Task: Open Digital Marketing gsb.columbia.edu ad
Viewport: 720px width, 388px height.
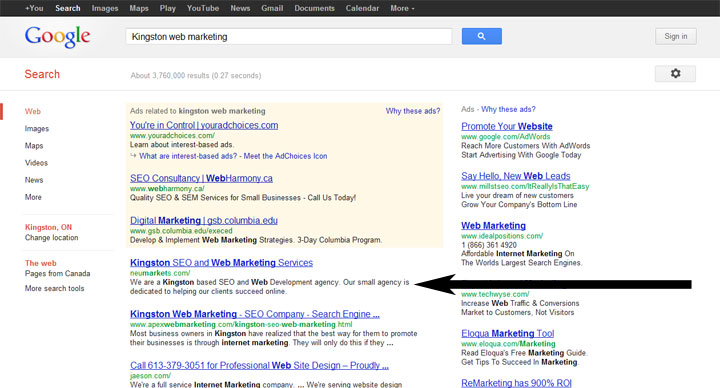Action: click(204, 220)
